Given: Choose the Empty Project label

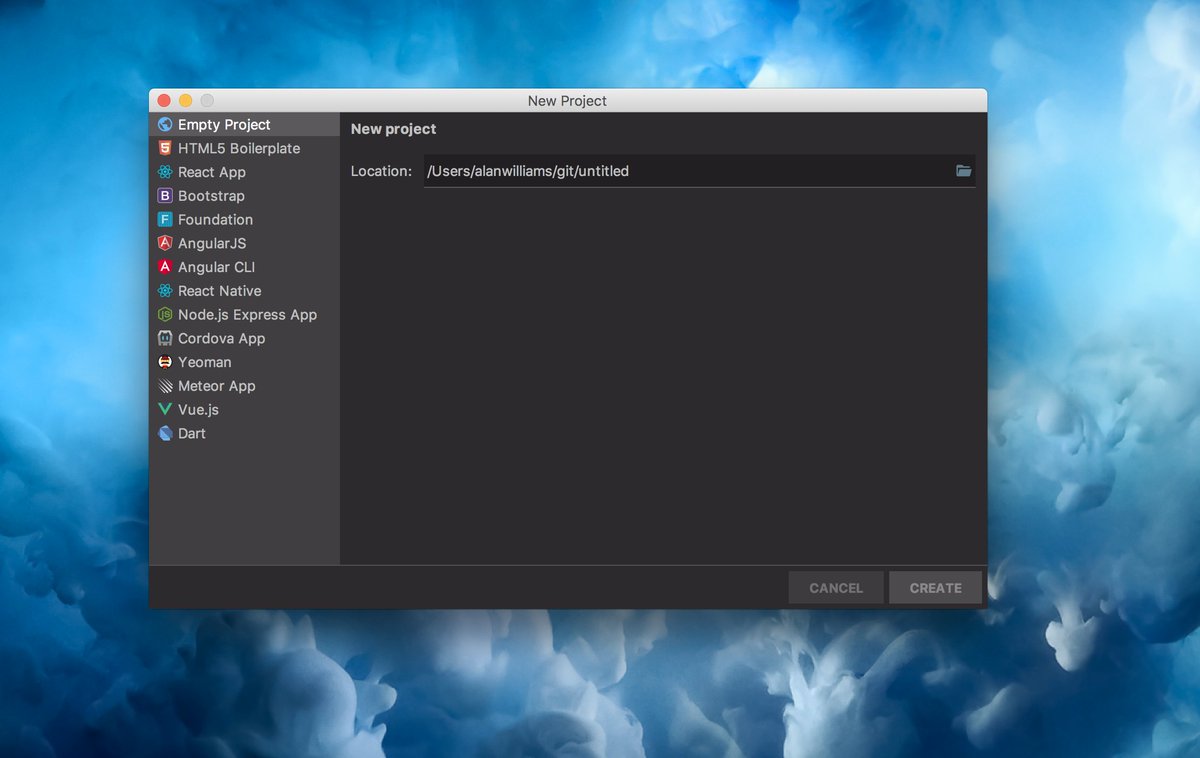Looking at the screenshot, I should [224, 125].
